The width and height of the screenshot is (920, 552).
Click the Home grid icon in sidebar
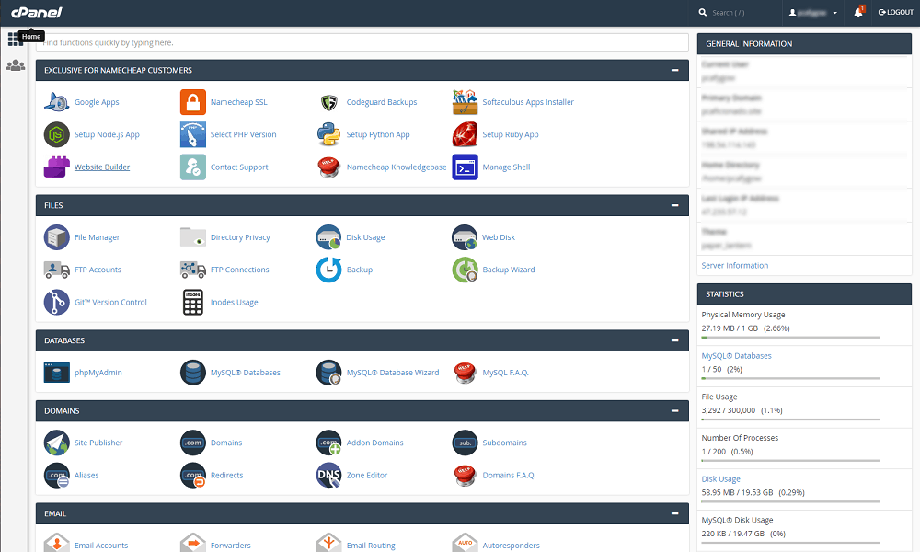(x=14, y=39)
